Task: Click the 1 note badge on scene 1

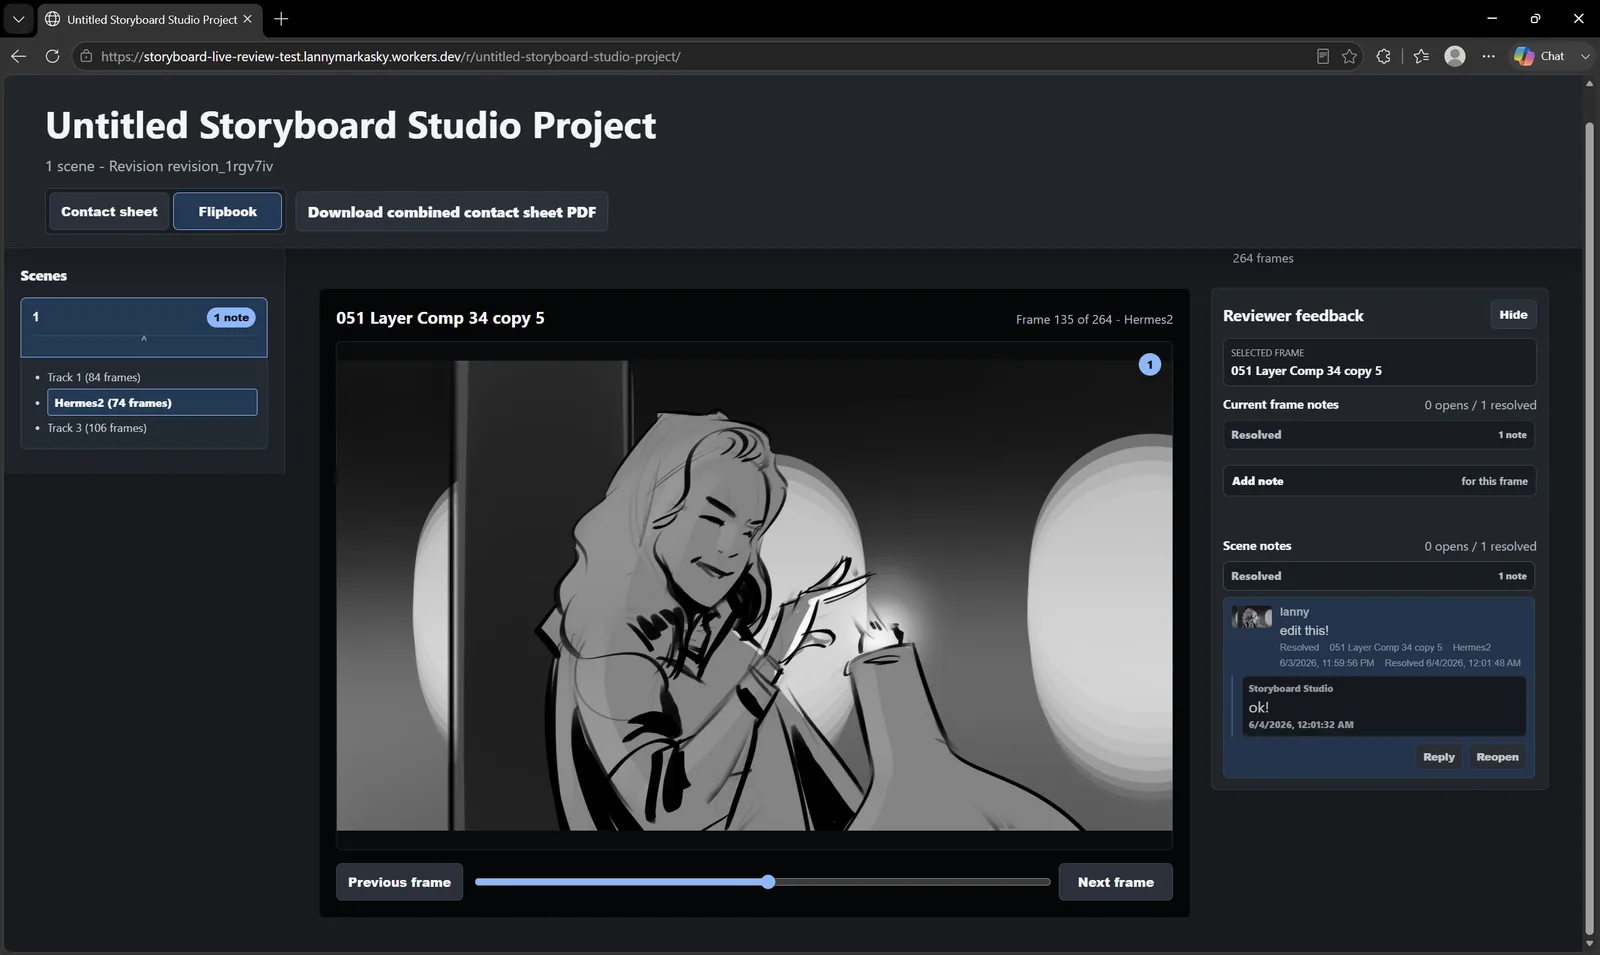Action: pyautogui.click(x=231, y=318)
